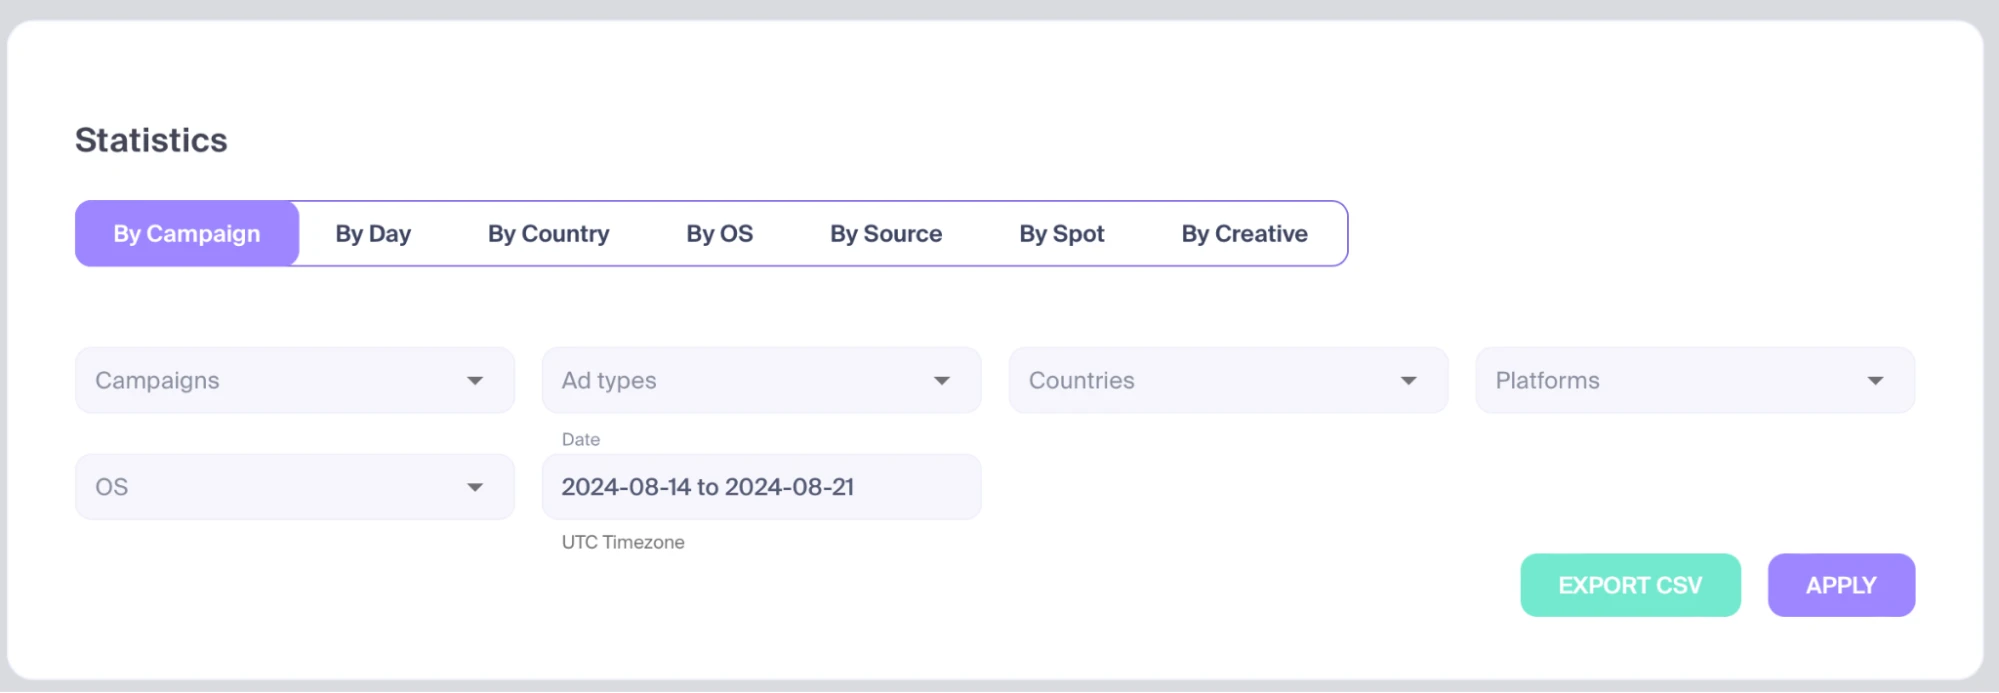Open the OS filter field
This screenshot has width=1999, height=693.
click(295, 487)
